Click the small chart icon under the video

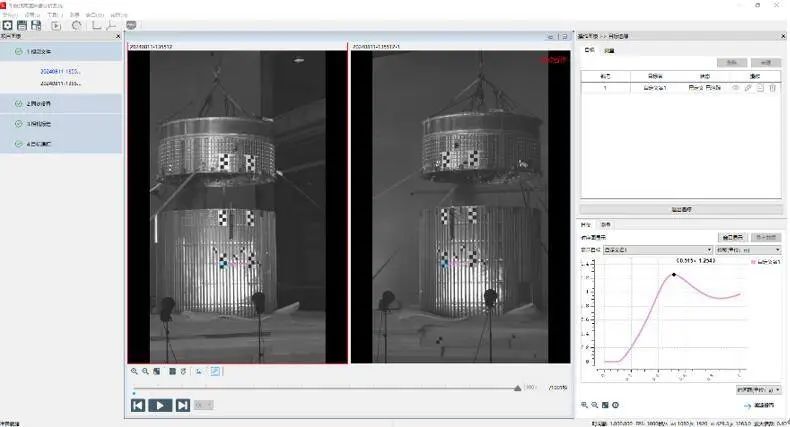tap(199, 371)
